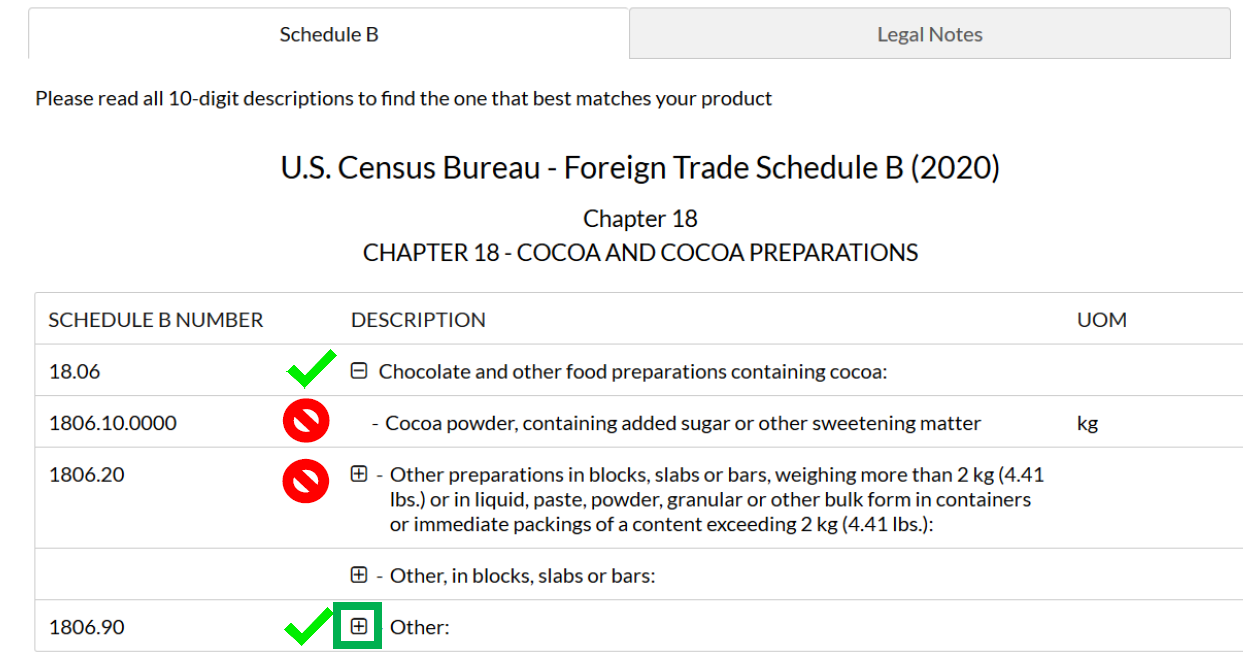Click the Cocoa powder description text

click(683, 423)
